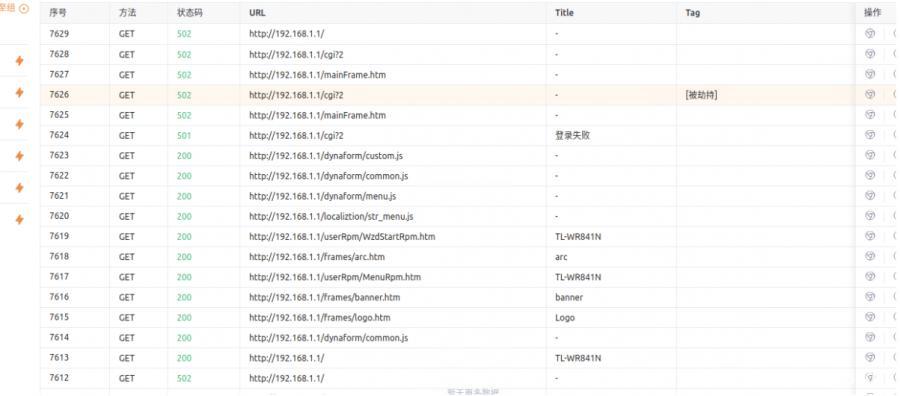Select the dynaform/custom.js URL
This screenshot has height=396, width=900.
coord(325,156)
